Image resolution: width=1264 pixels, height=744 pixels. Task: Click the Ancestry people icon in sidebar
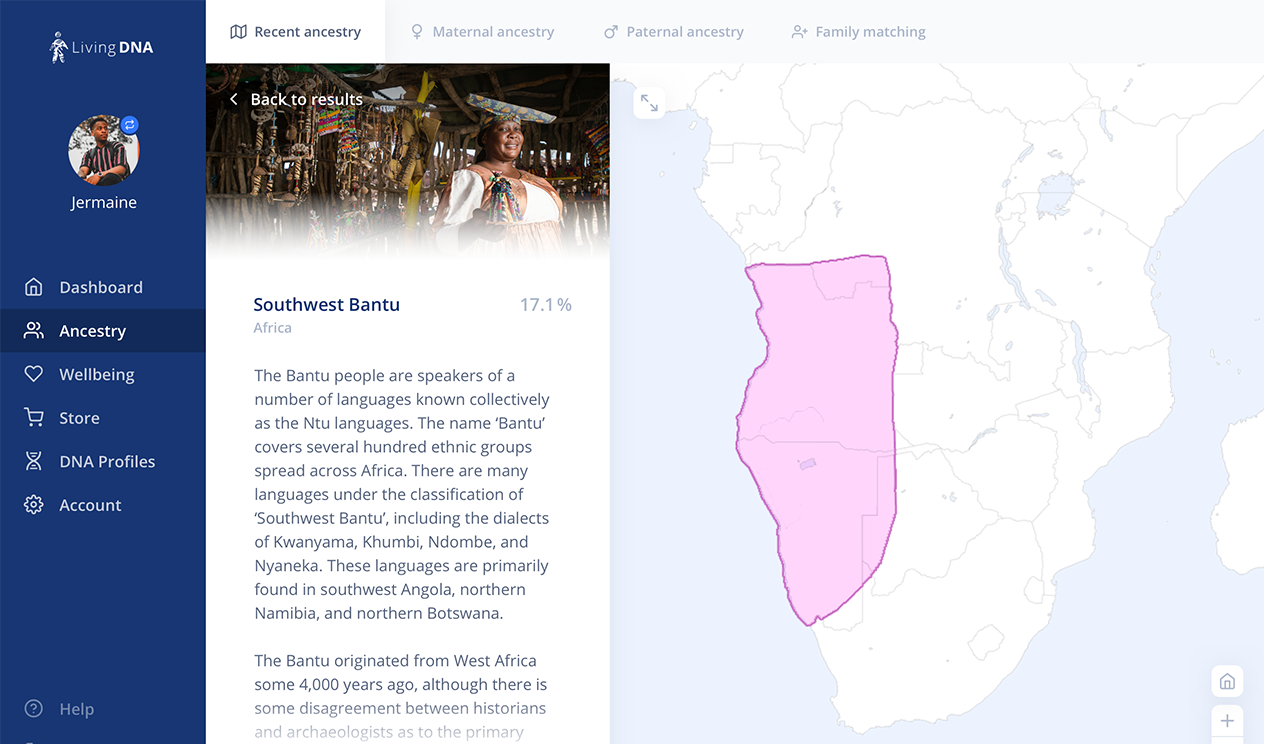pos(34,331)
